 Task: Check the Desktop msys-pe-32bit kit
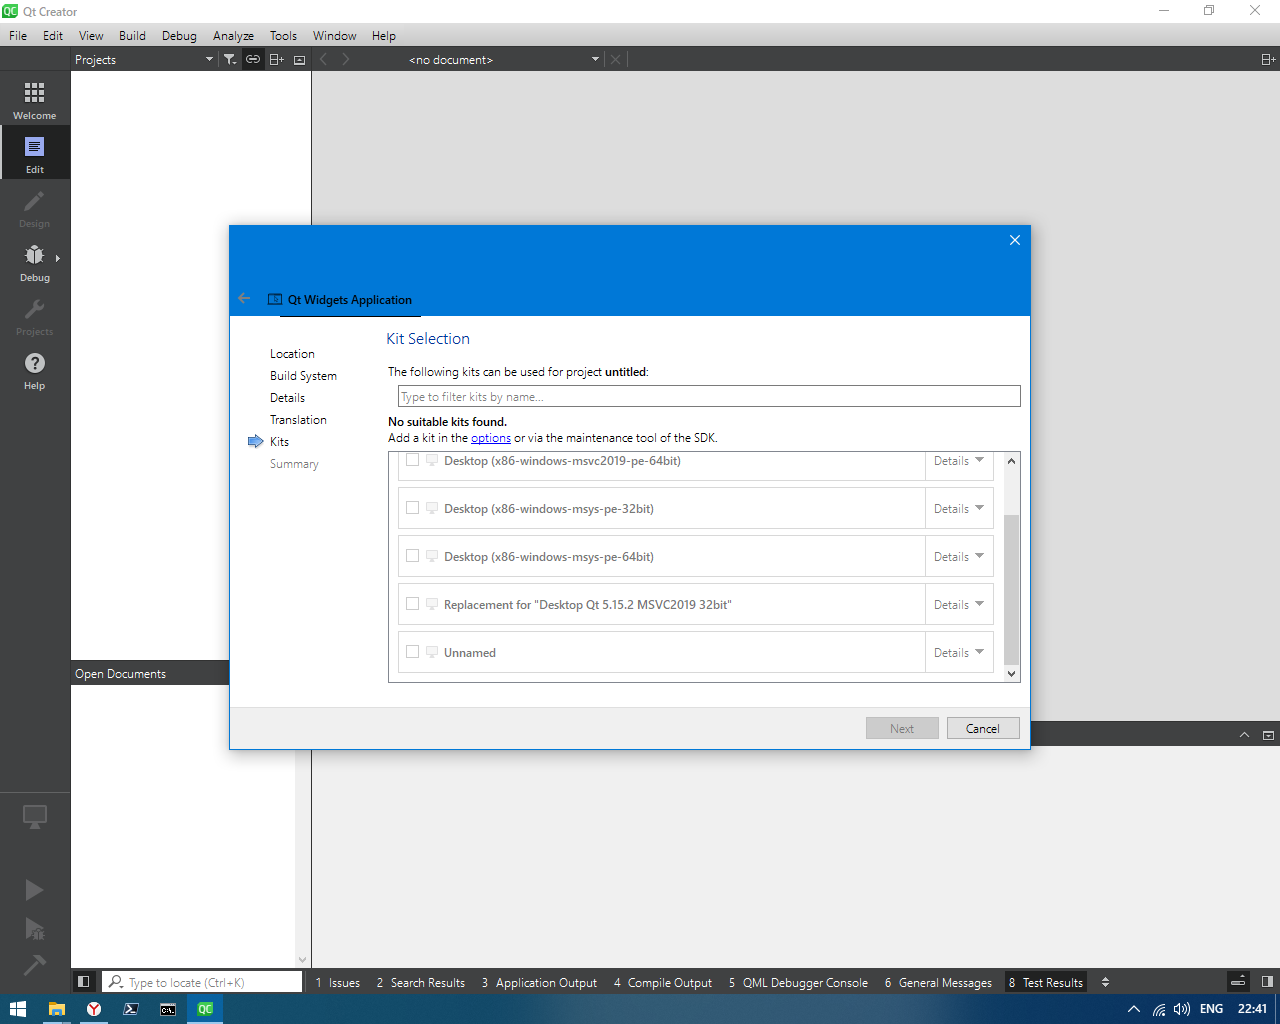tap(412, 508)
